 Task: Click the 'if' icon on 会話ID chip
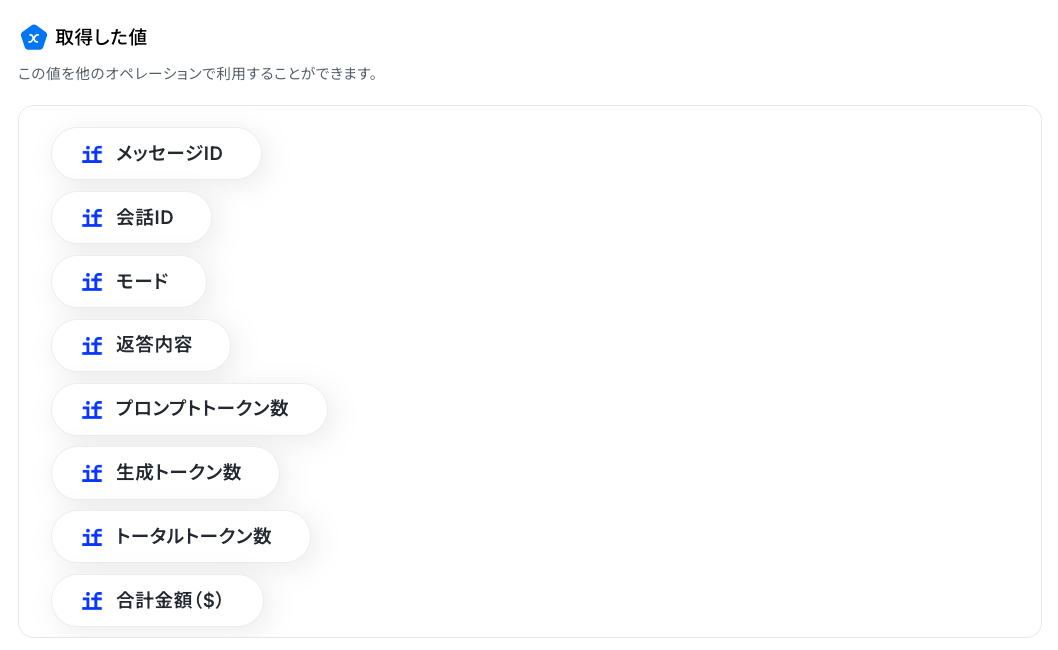(92, 218)
